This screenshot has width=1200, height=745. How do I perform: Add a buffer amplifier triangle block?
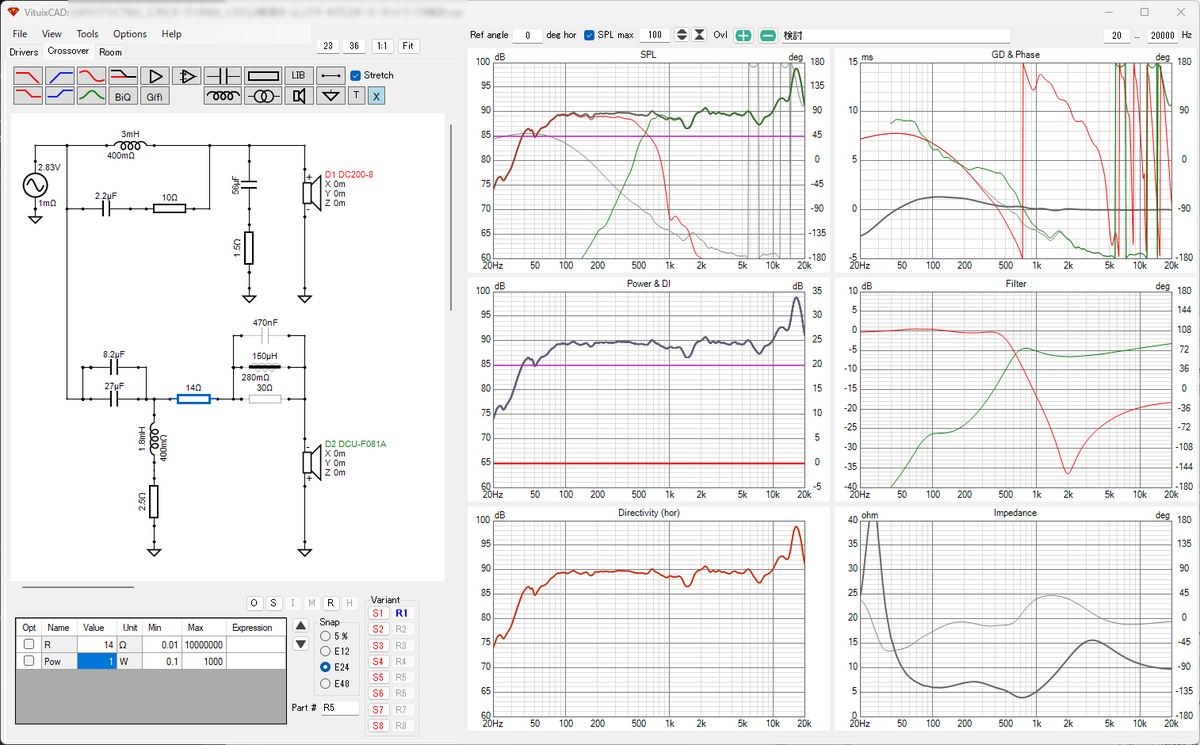[x=153, y=75]
